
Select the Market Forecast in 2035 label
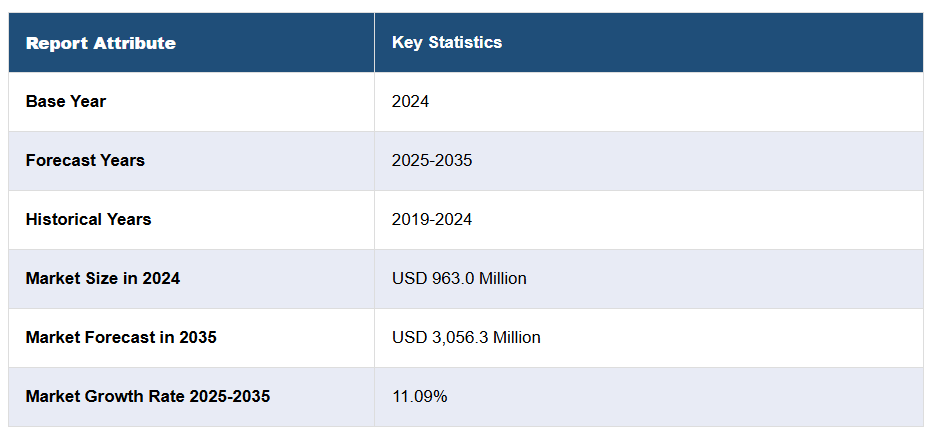coord(121,337)
